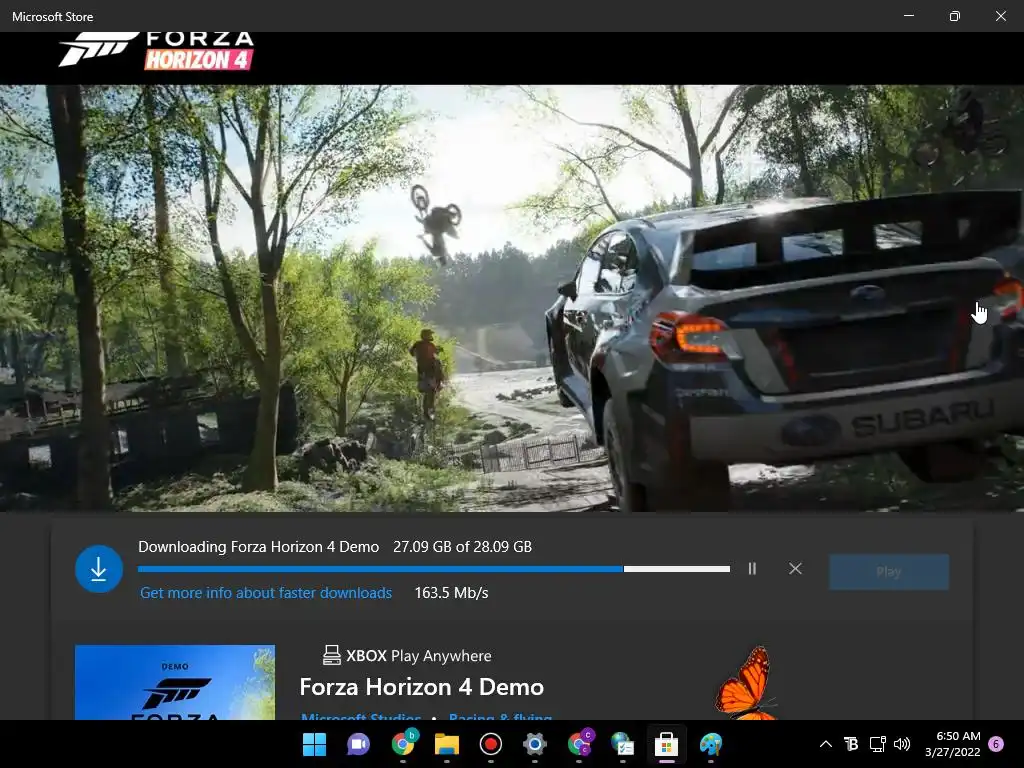Open Get more info about faster downloads

(x=266, y=593)
